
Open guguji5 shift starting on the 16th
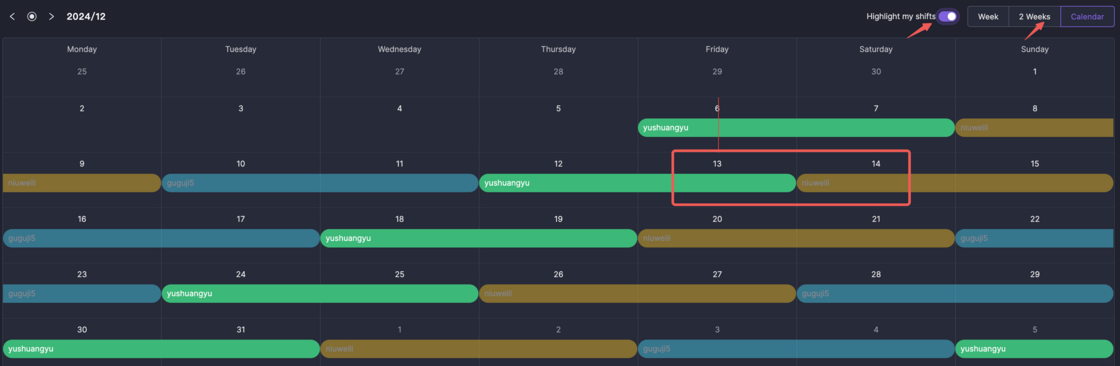[161, 238]
